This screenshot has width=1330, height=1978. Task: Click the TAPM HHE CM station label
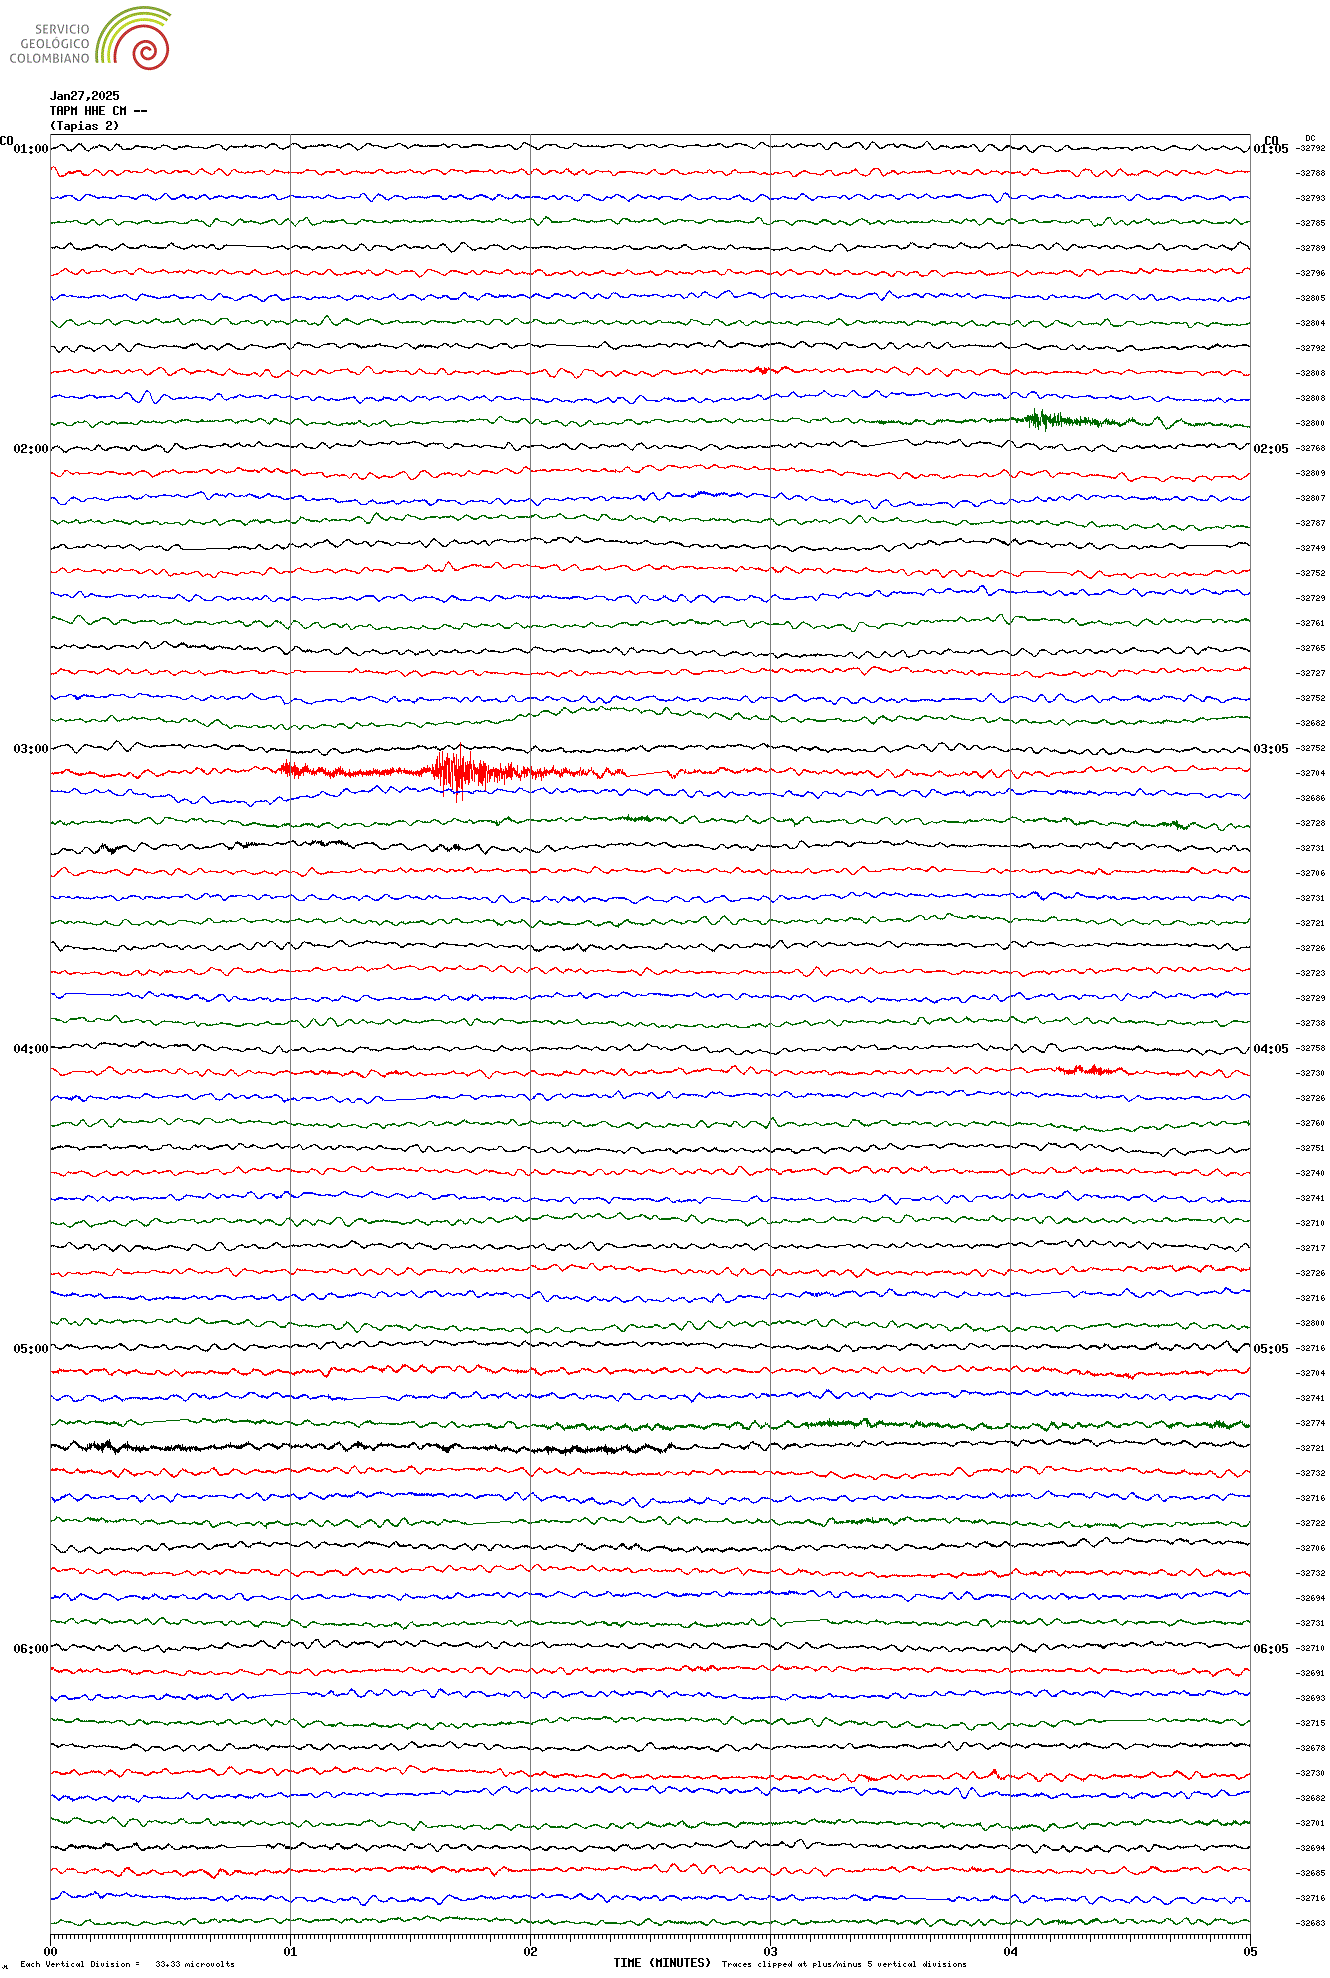[x=98, y=111]
